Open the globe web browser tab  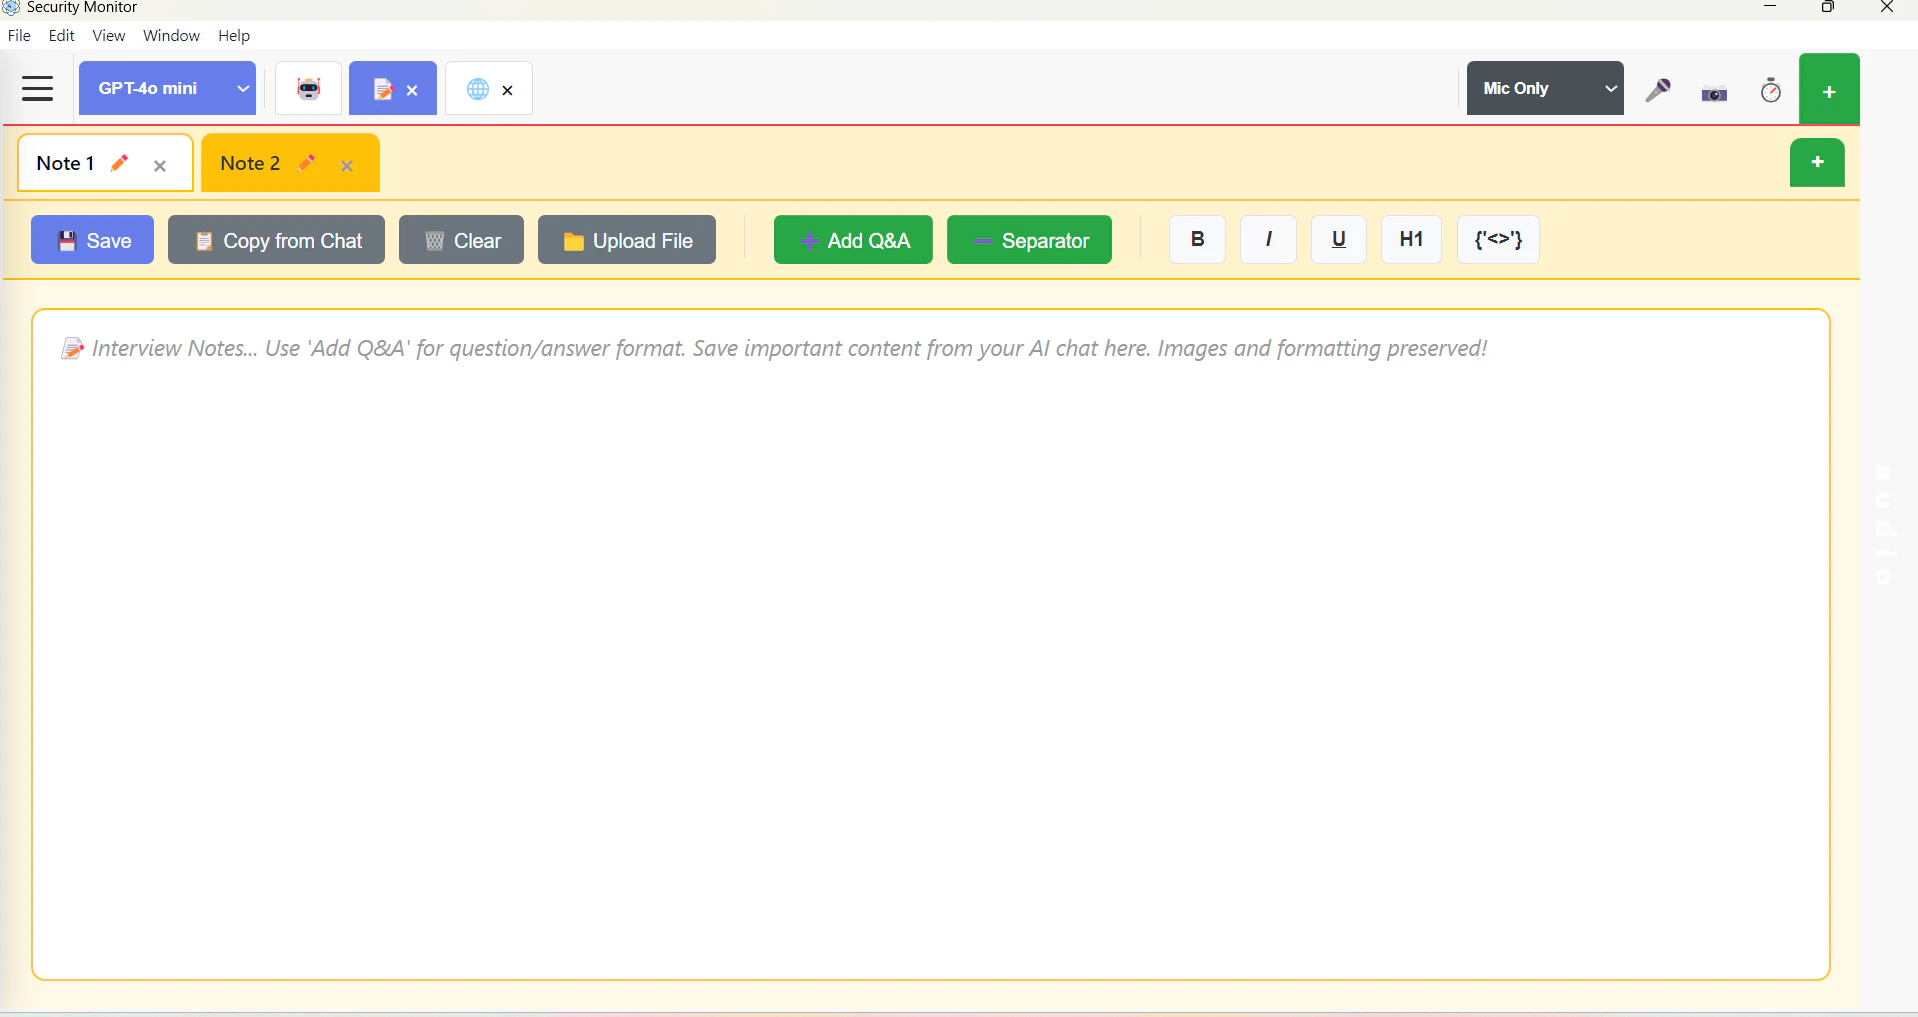pyautogui.click(x=478, y=89)
